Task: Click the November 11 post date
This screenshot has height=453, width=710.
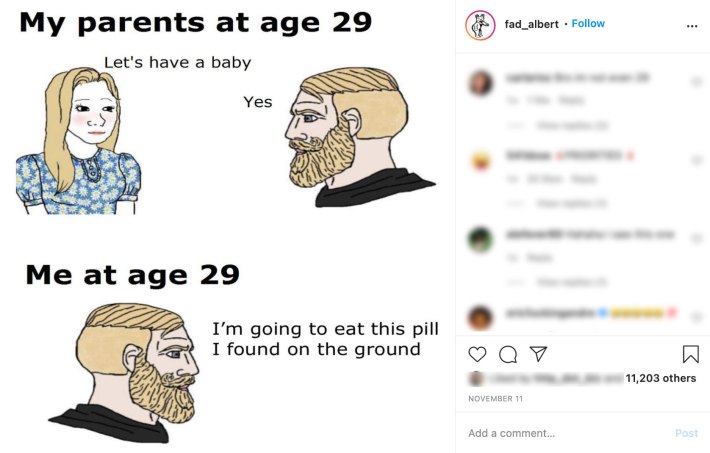Action: click(495, 399)
